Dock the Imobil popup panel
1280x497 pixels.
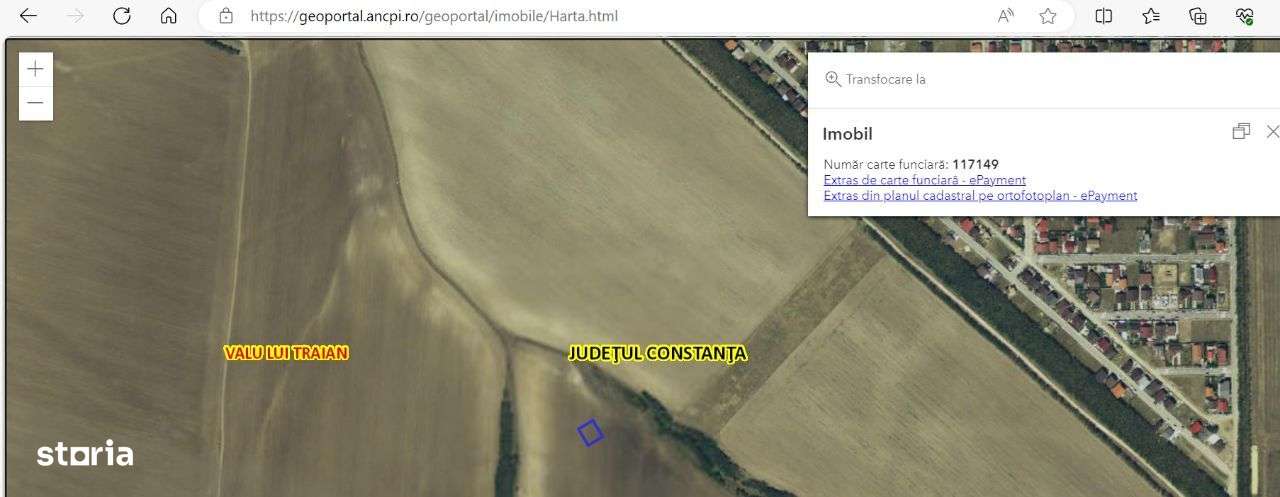point(1241,132)
